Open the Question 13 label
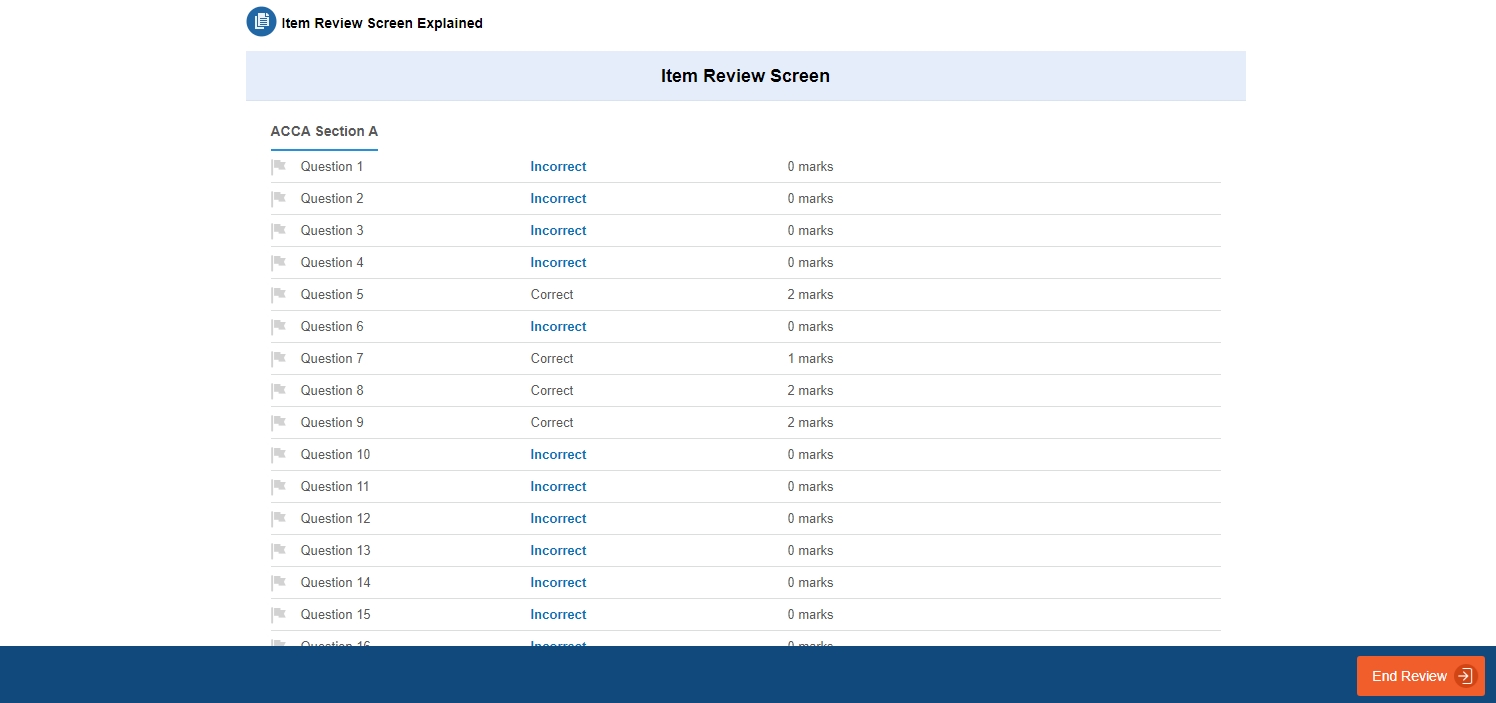Screen dimensions: 1496x703 [x=335, y=551]
